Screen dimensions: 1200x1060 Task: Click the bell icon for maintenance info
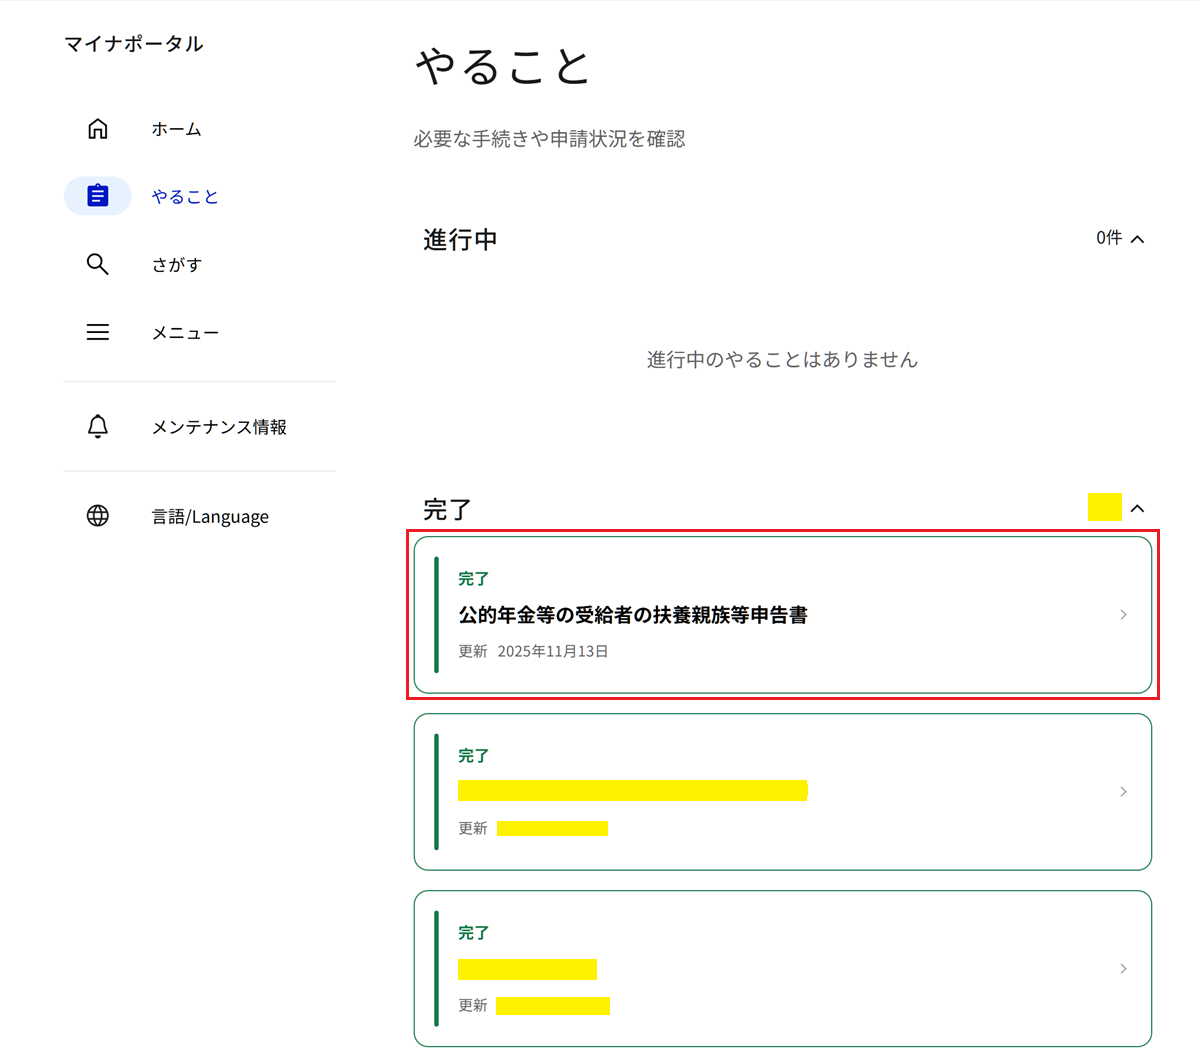pyautogui.click(x=98, y=427)
